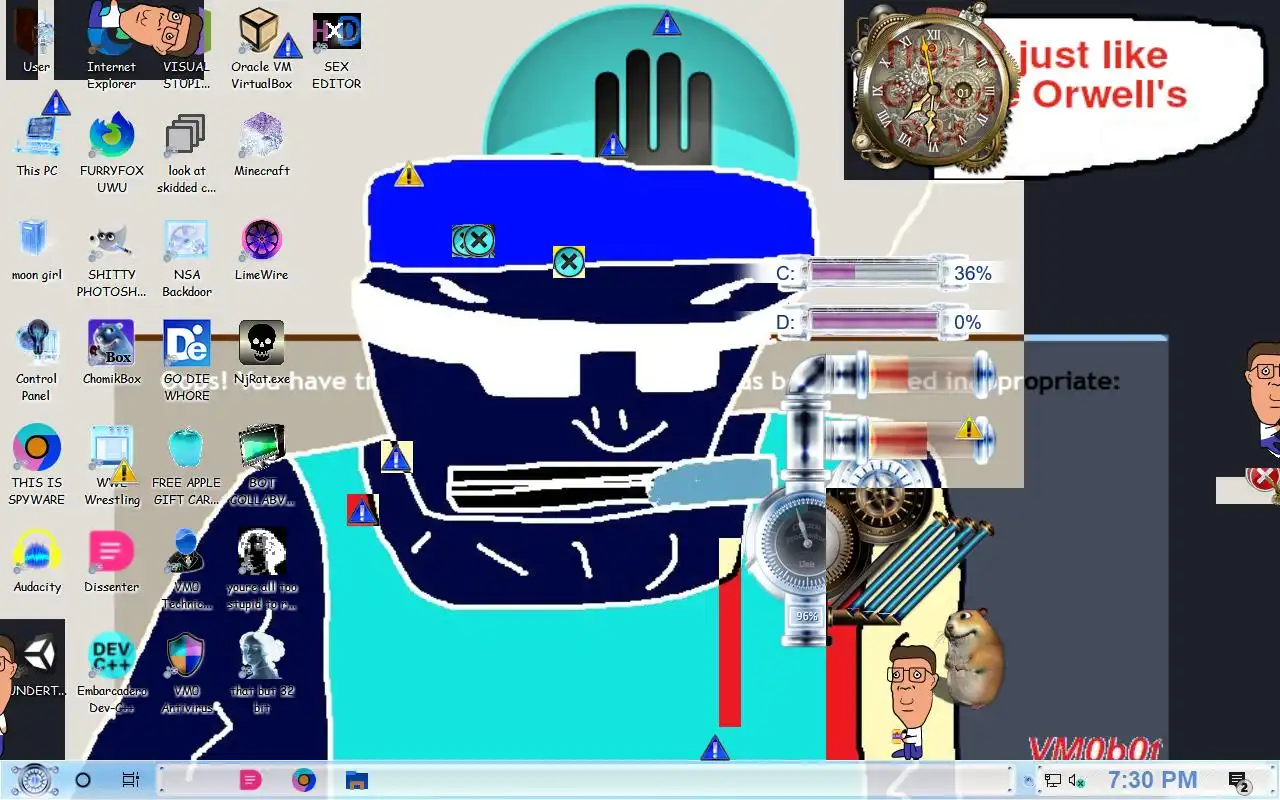Open the Start menu button
The image size is (1280, 800).
coord(34,780)
